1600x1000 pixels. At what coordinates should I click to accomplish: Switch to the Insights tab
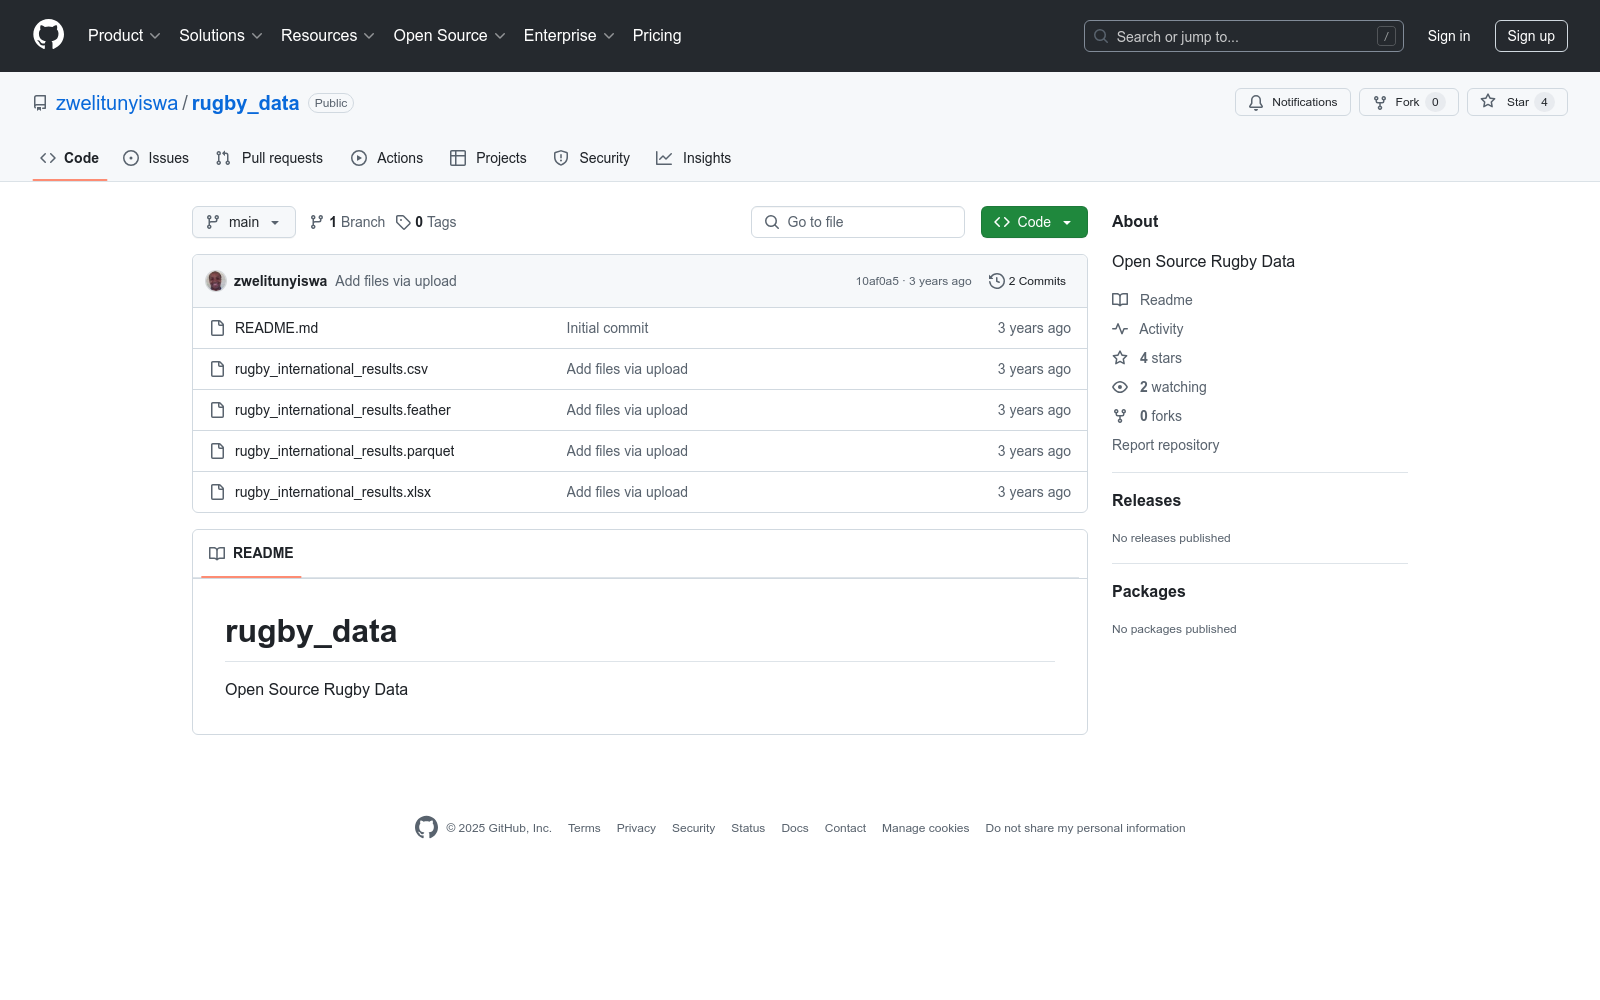694,158
